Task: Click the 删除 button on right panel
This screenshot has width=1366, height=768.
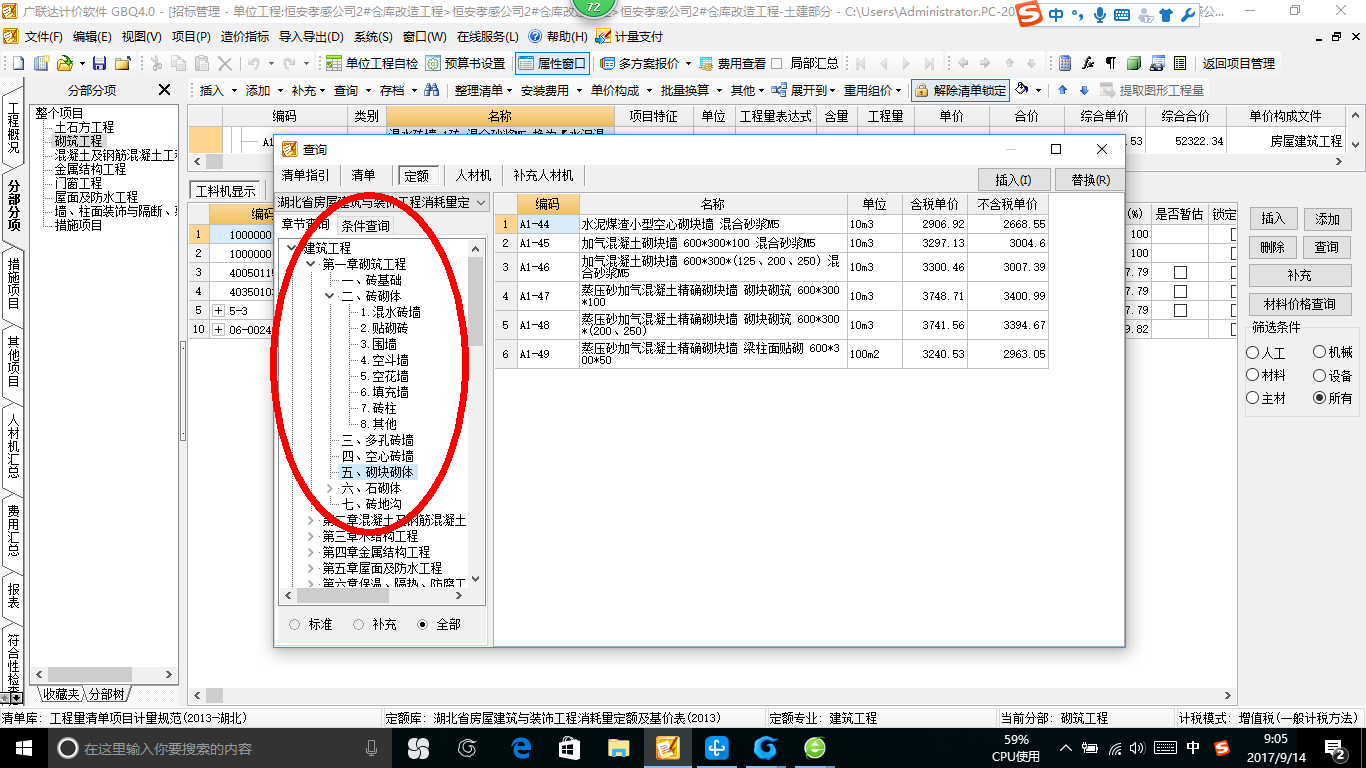Action: coord(1272,247)
